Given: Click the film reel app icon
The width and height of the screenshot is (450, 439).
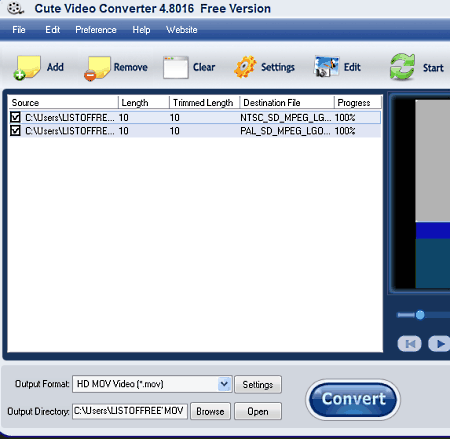Looking at the screenshot, I should pos(15,8).
